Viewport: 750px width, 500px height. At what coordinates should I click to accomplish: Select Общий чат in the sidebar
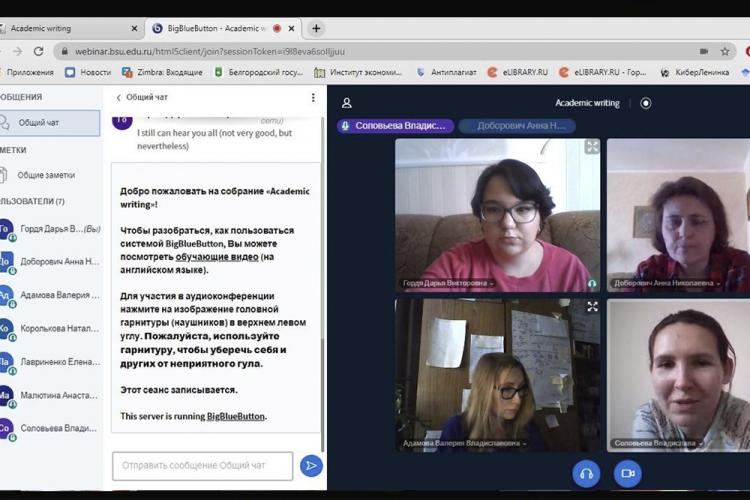(x=49, y=123)
